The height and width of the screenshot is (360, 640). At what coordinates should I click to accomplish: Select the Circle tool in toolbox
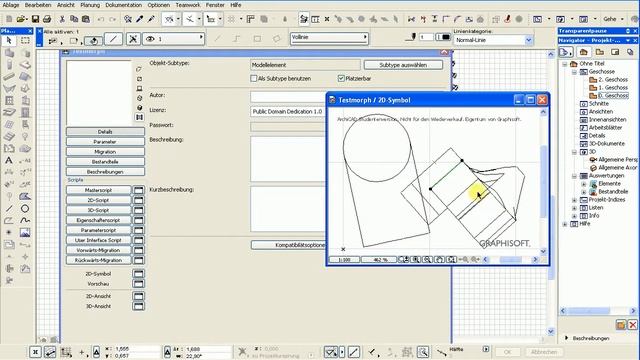coord(25,209)
